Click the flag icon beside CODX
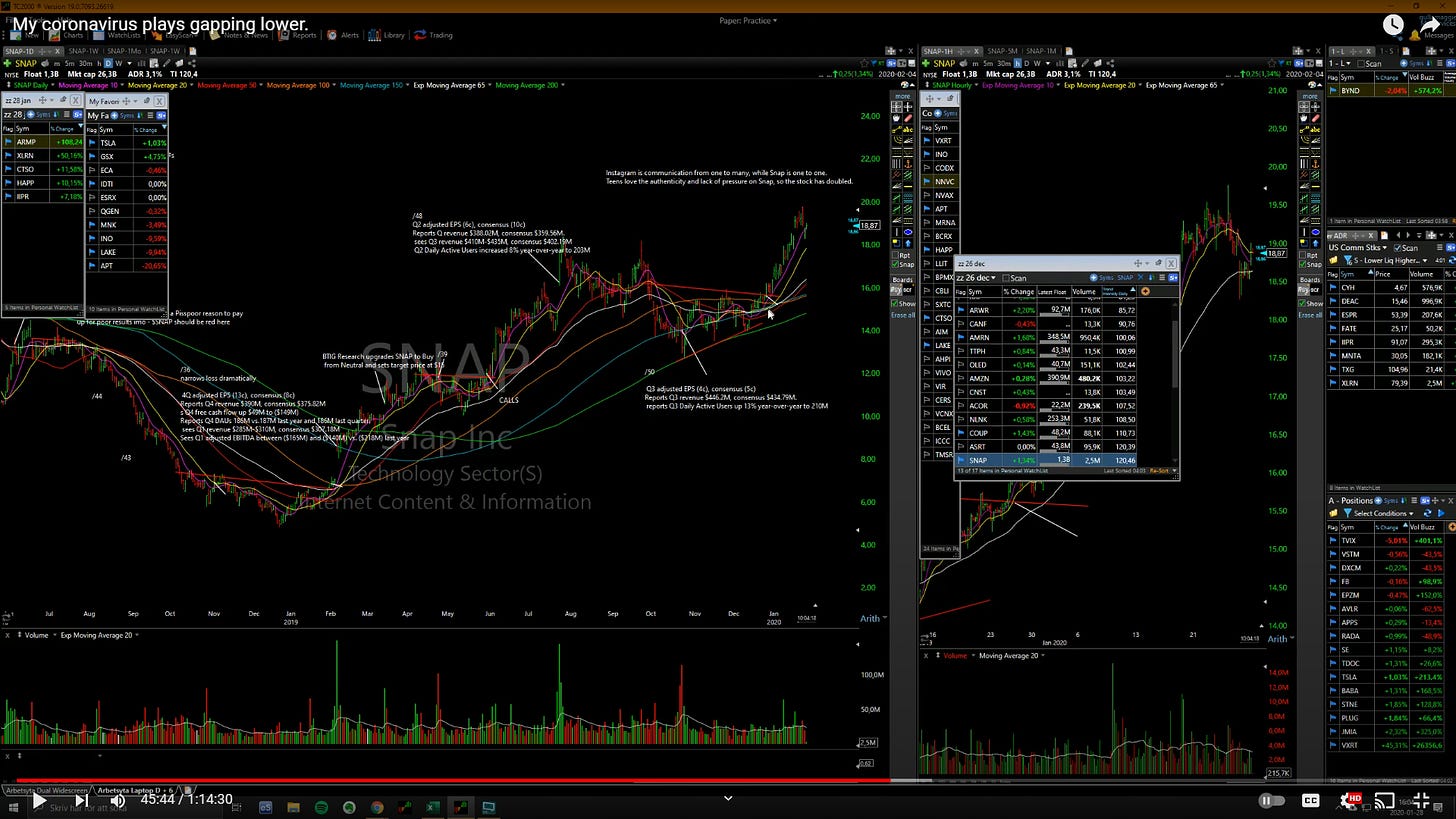The width and height of the screenshot is (1456, 819). pyautogui.click(x=926, y=168)
